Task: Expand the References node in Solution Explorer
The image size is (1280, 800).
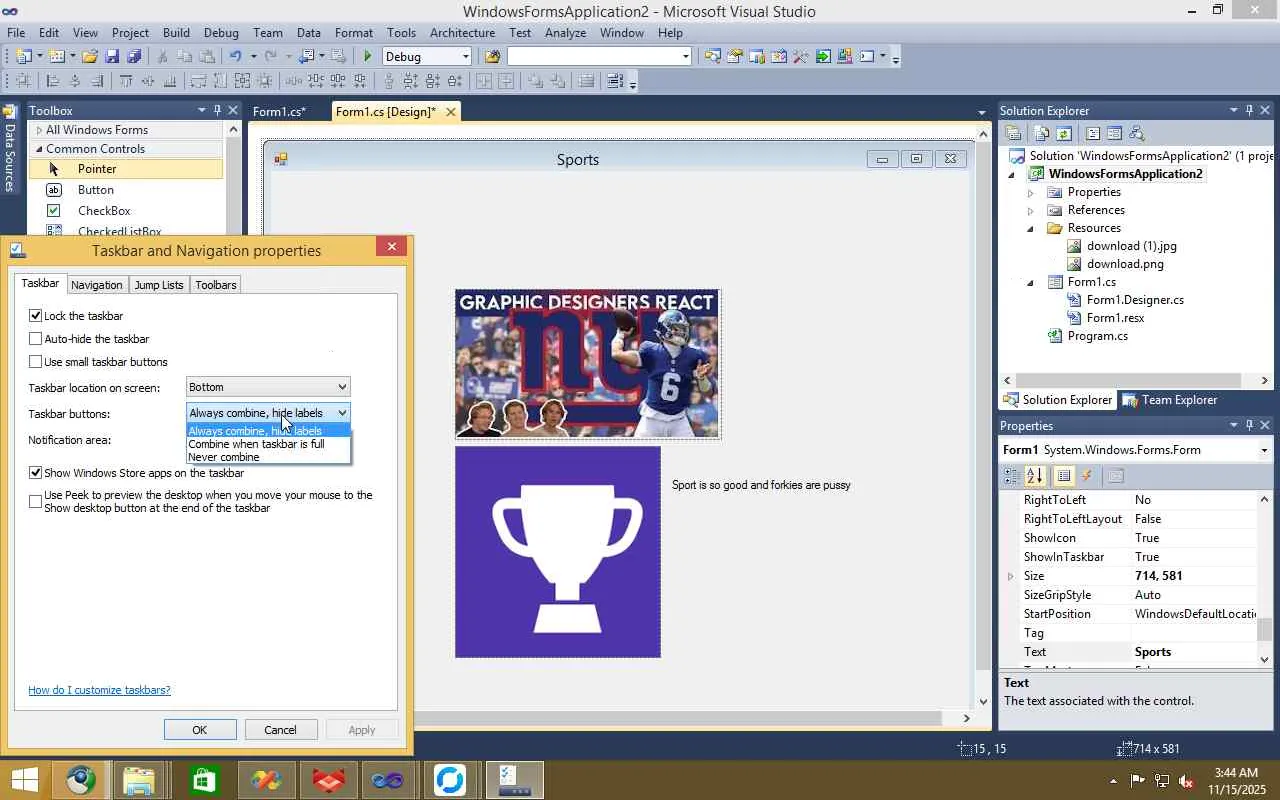Action: pyautogui.click(x=1030, y=210)
